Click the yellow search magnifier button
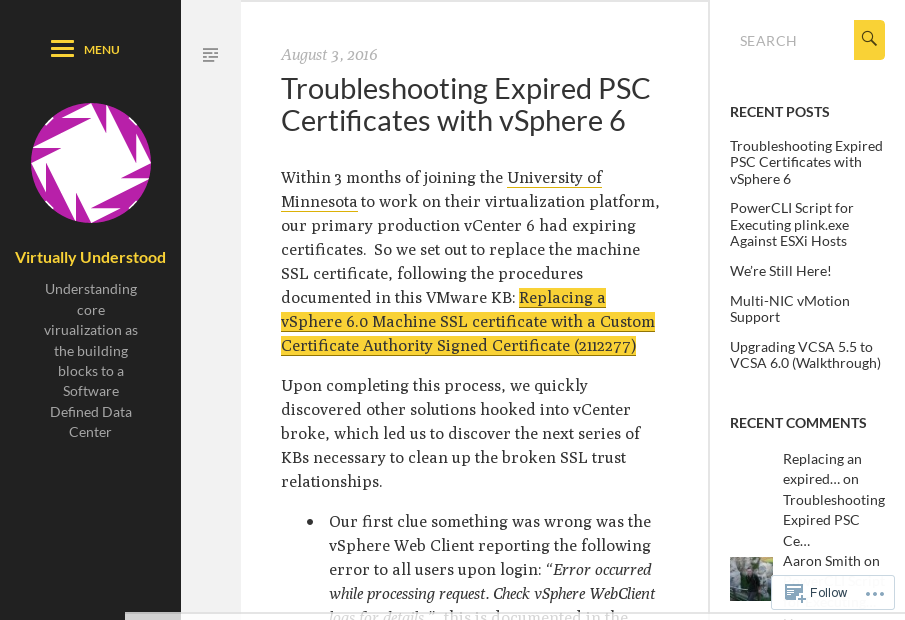 [869, 40]
